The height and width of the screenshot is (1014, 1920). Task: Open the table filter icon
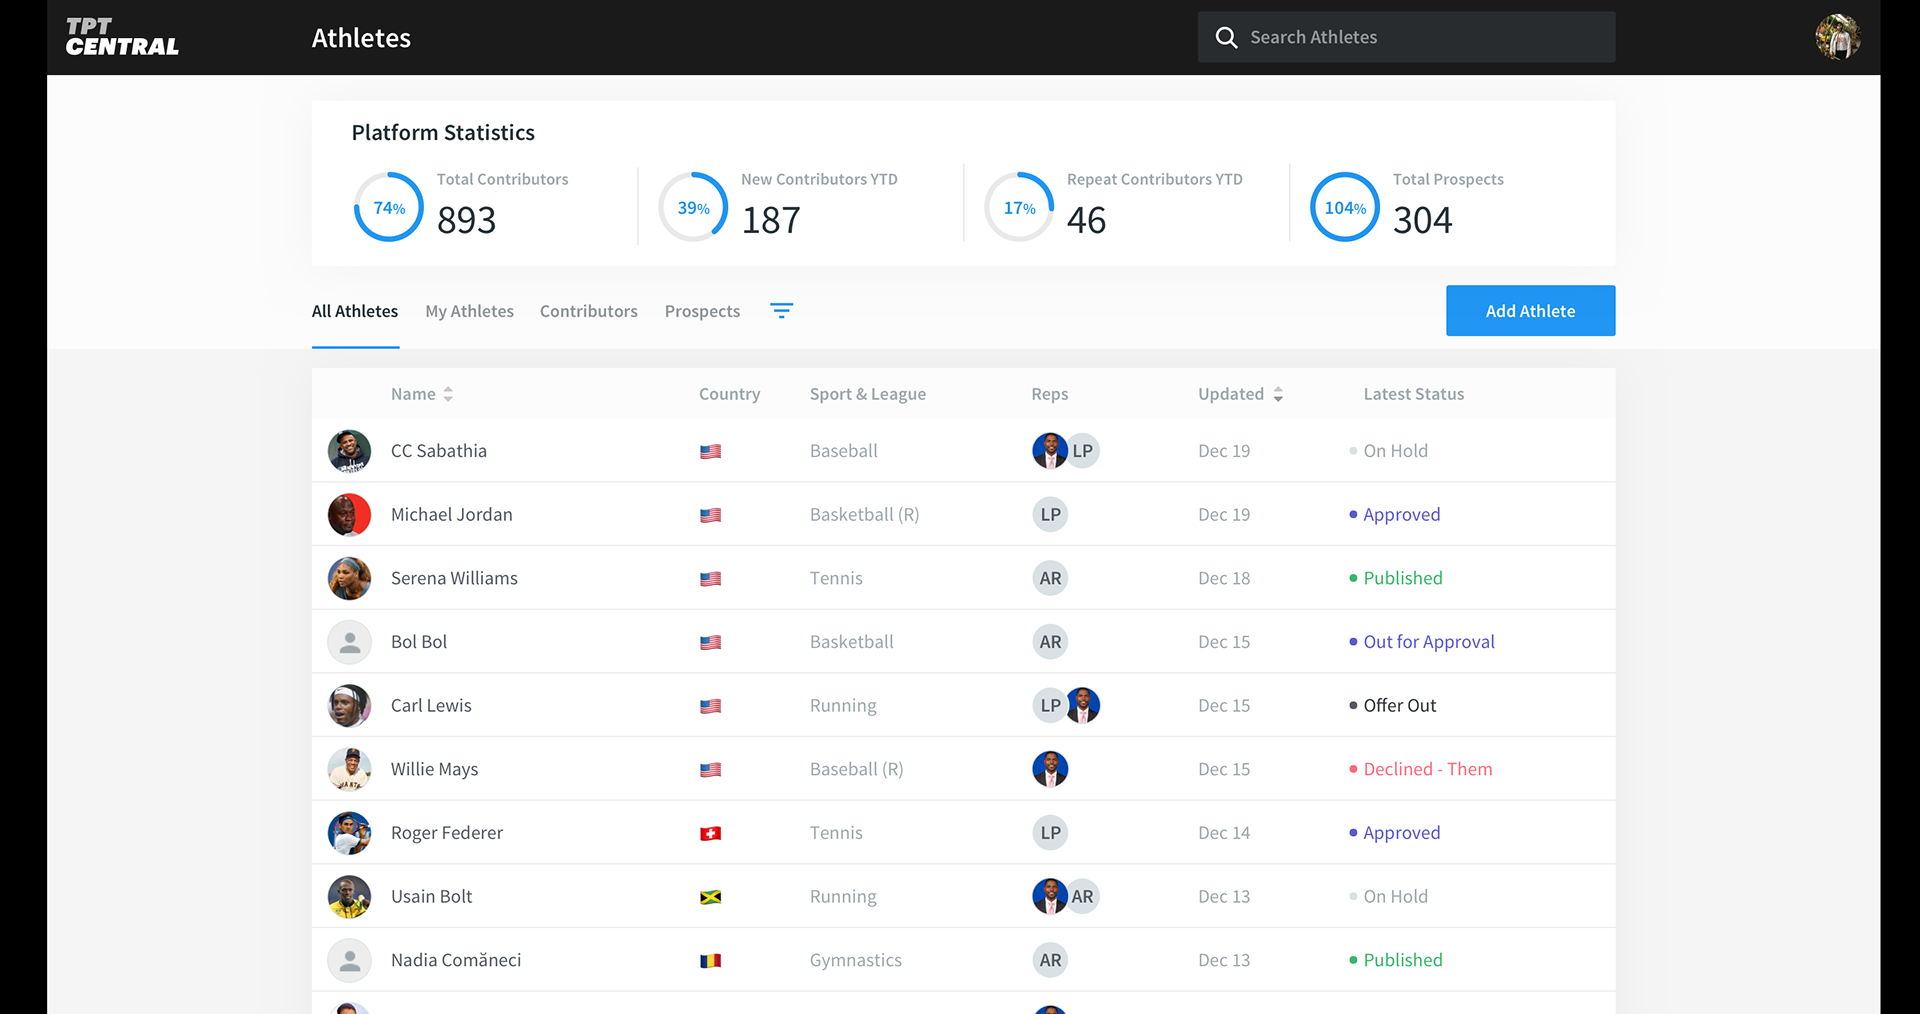(782, 311)
